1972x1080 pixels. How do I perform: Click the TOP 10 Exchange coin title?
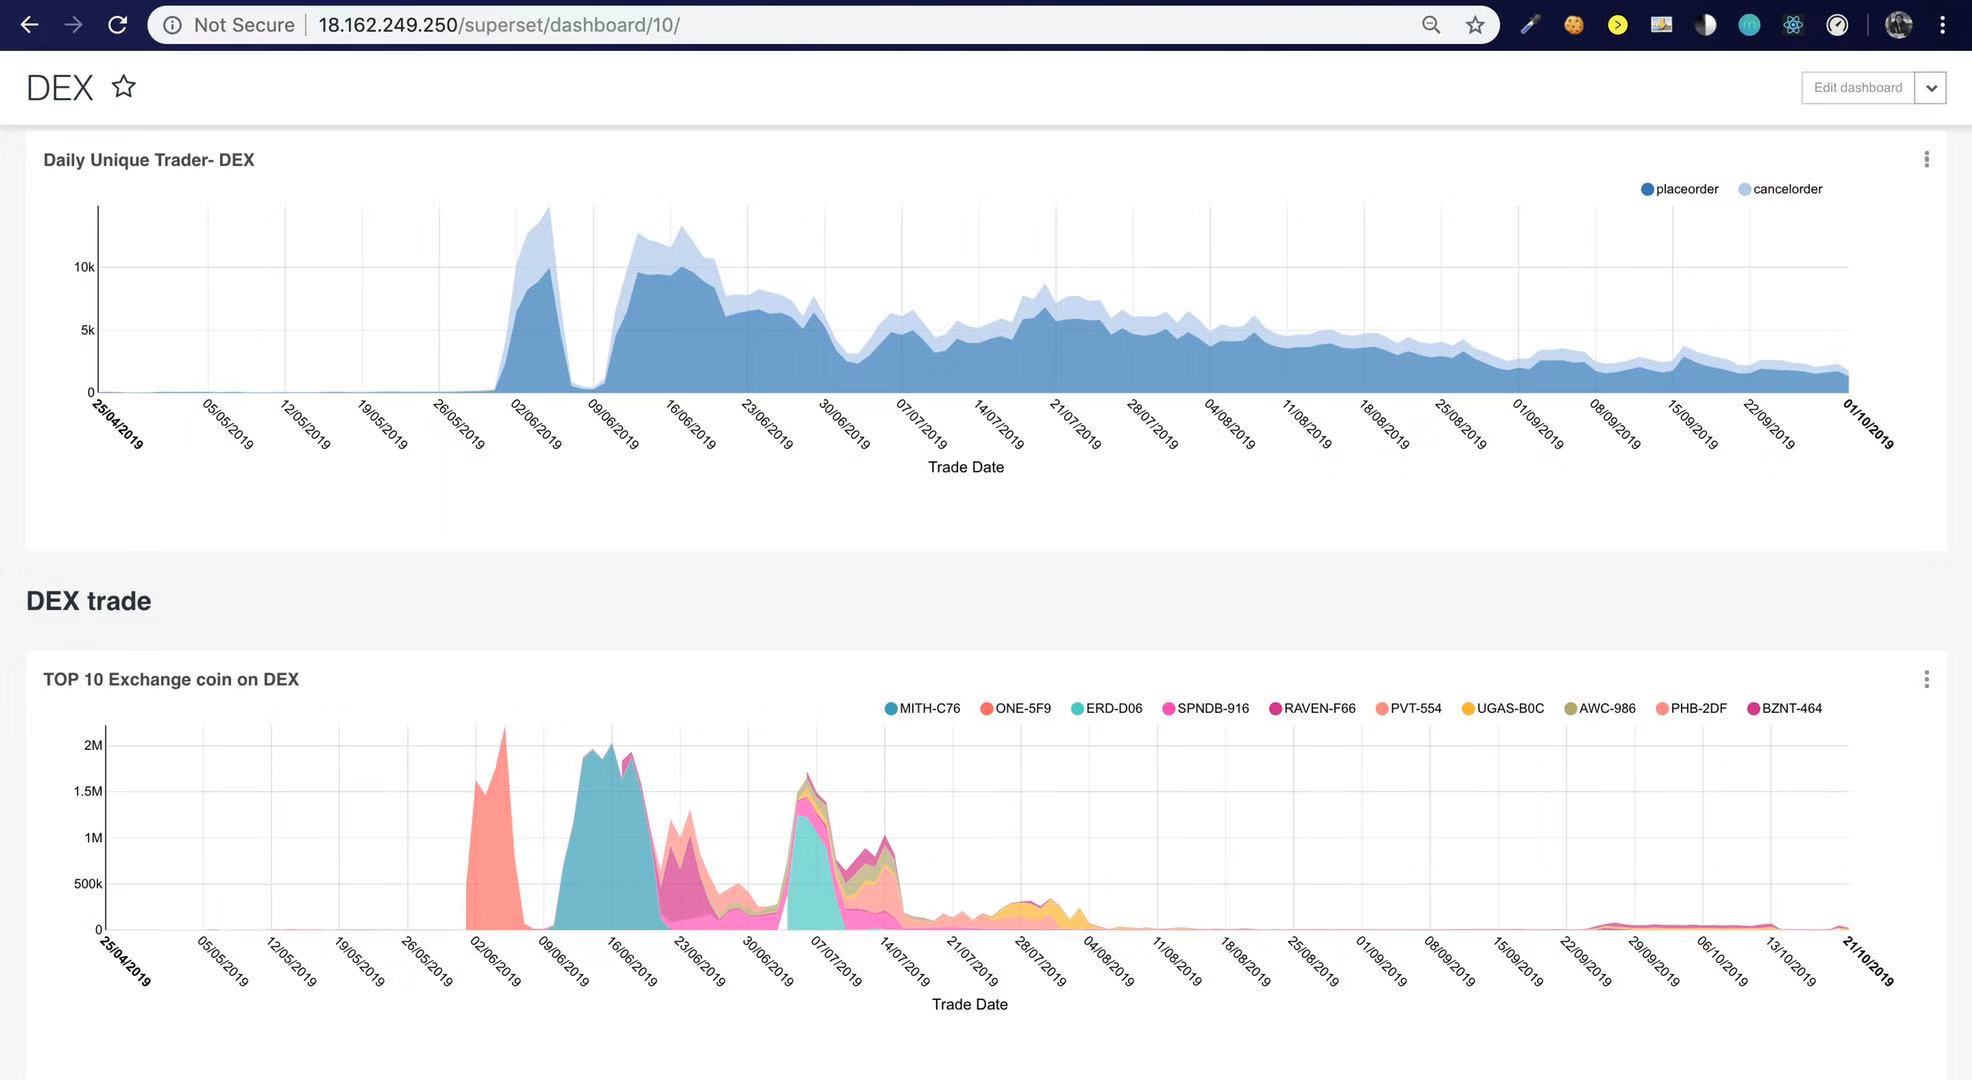pos(171,680)
